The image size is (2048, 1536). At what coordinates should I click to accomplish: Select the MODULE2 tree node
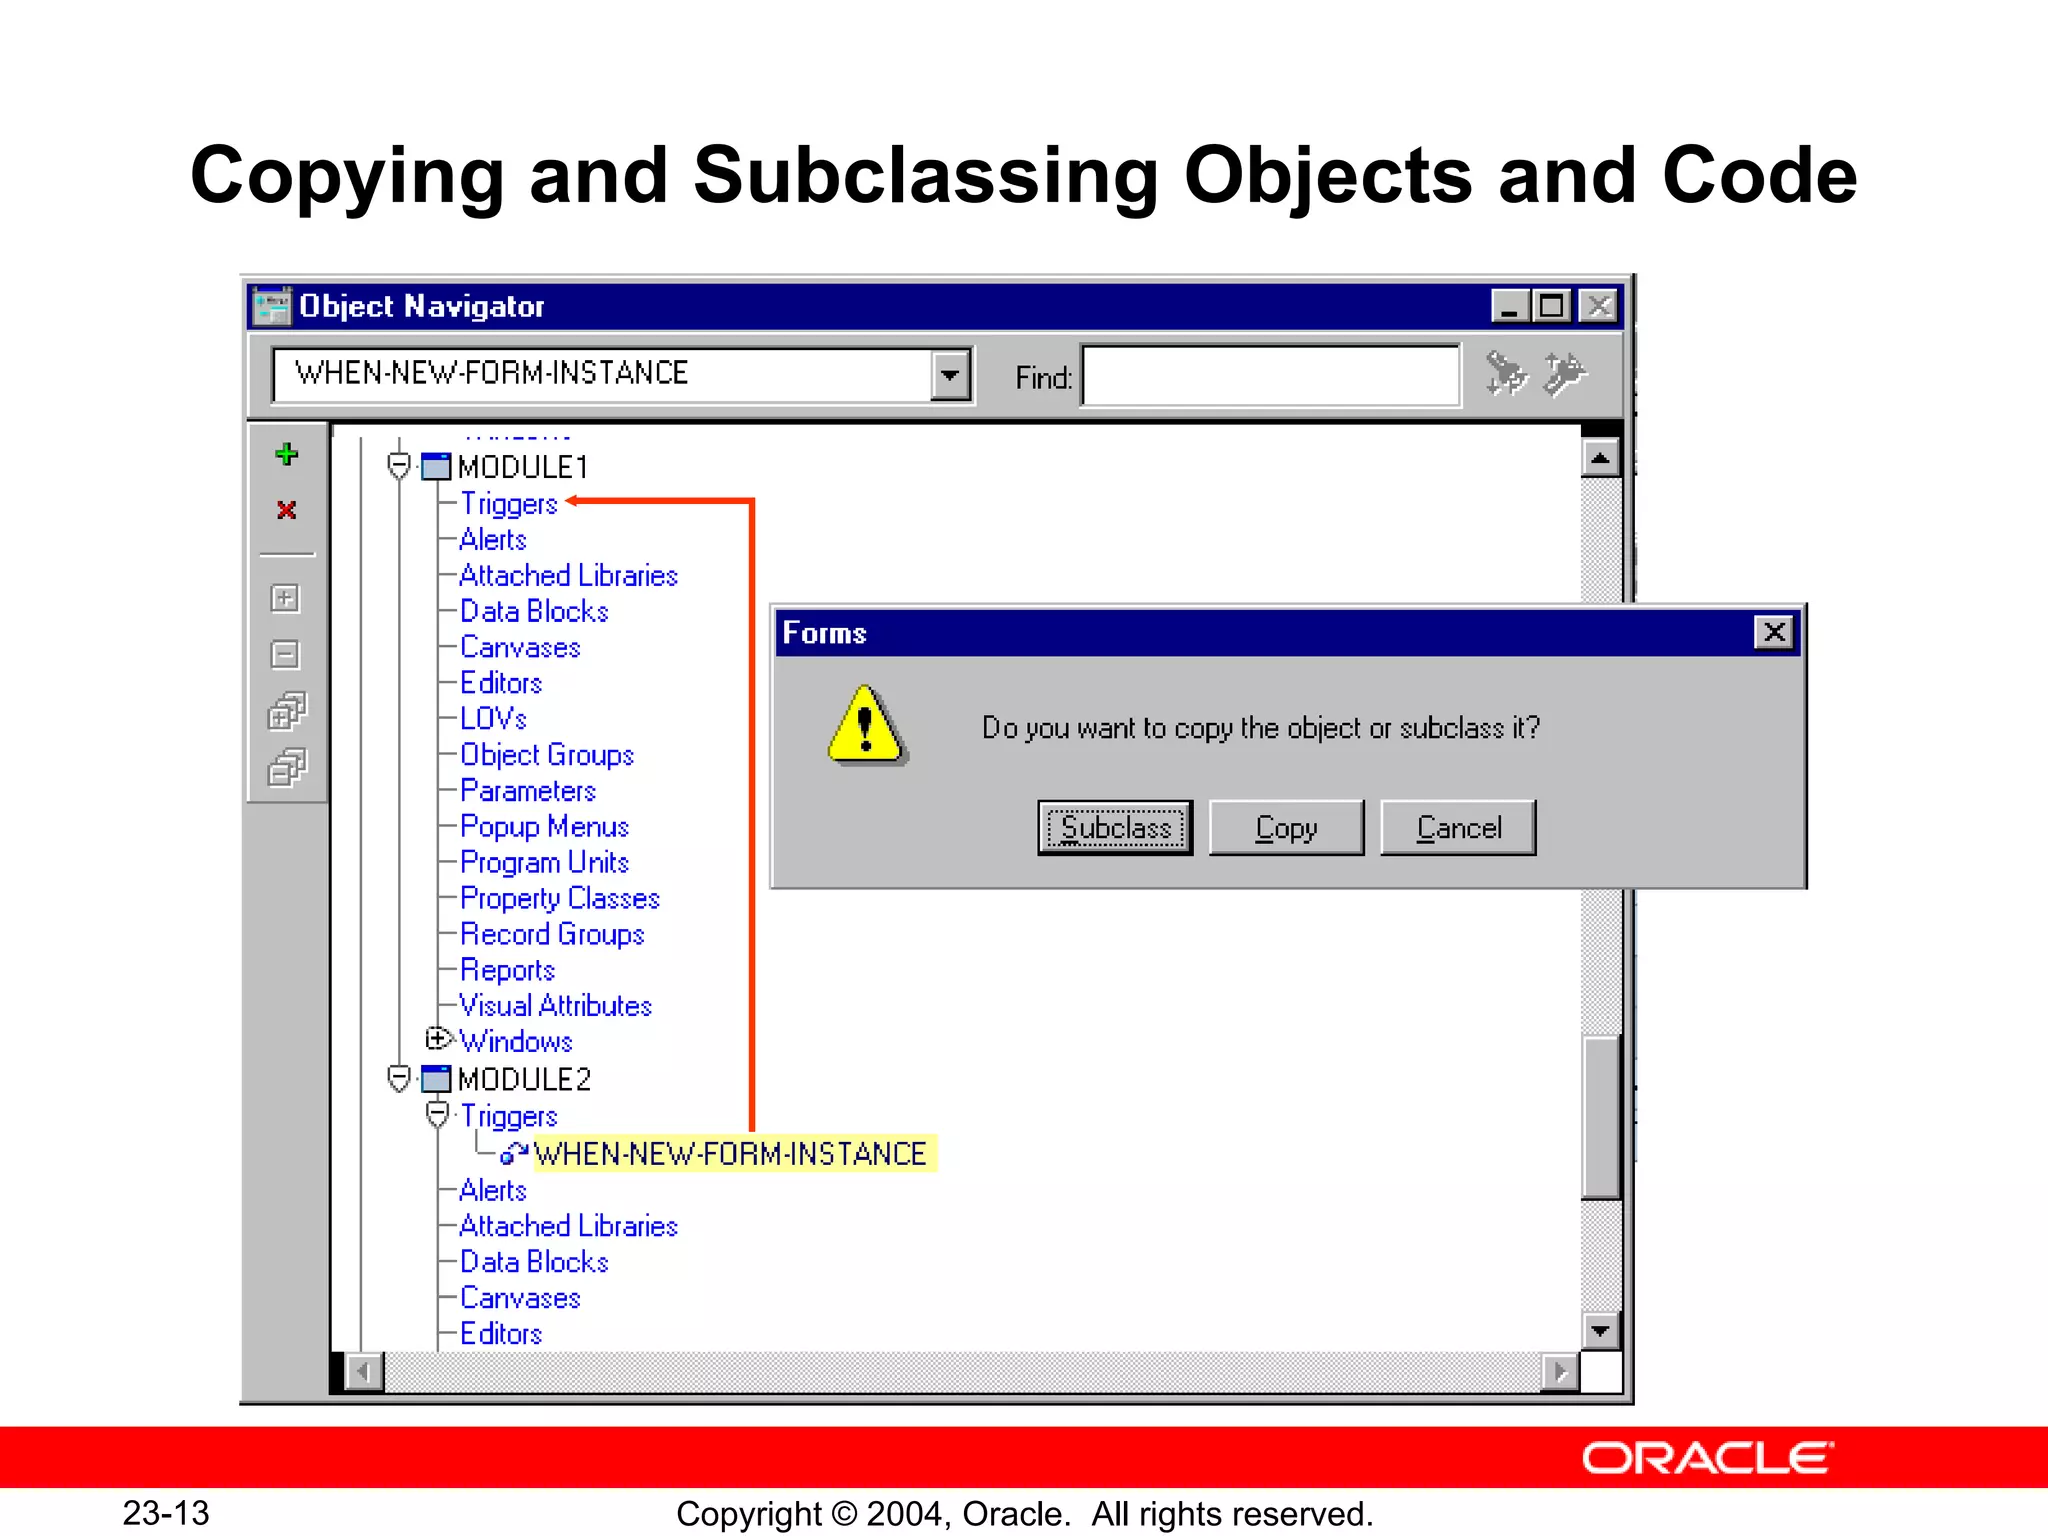pos(525,1080)
